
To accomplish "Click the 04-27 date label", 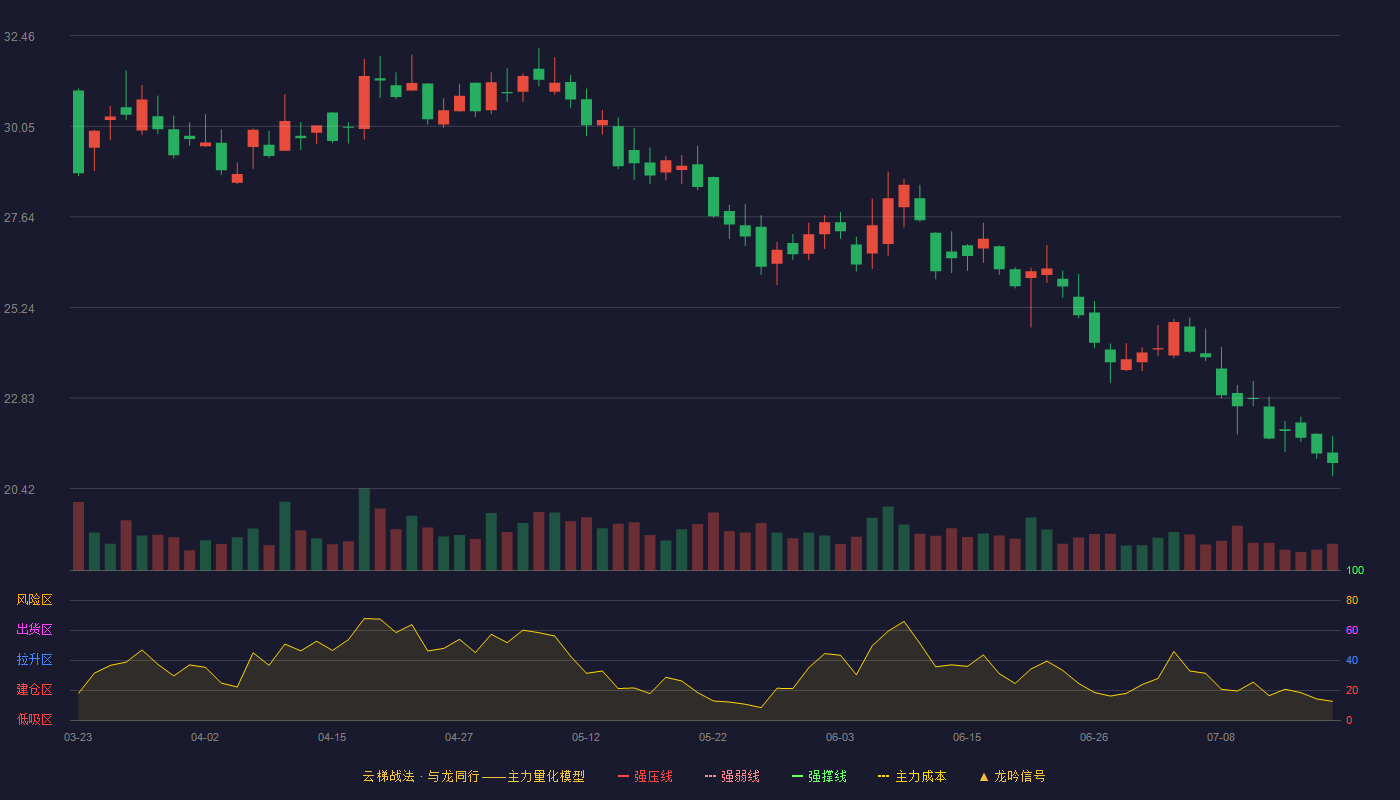I will tap(459, 737).
